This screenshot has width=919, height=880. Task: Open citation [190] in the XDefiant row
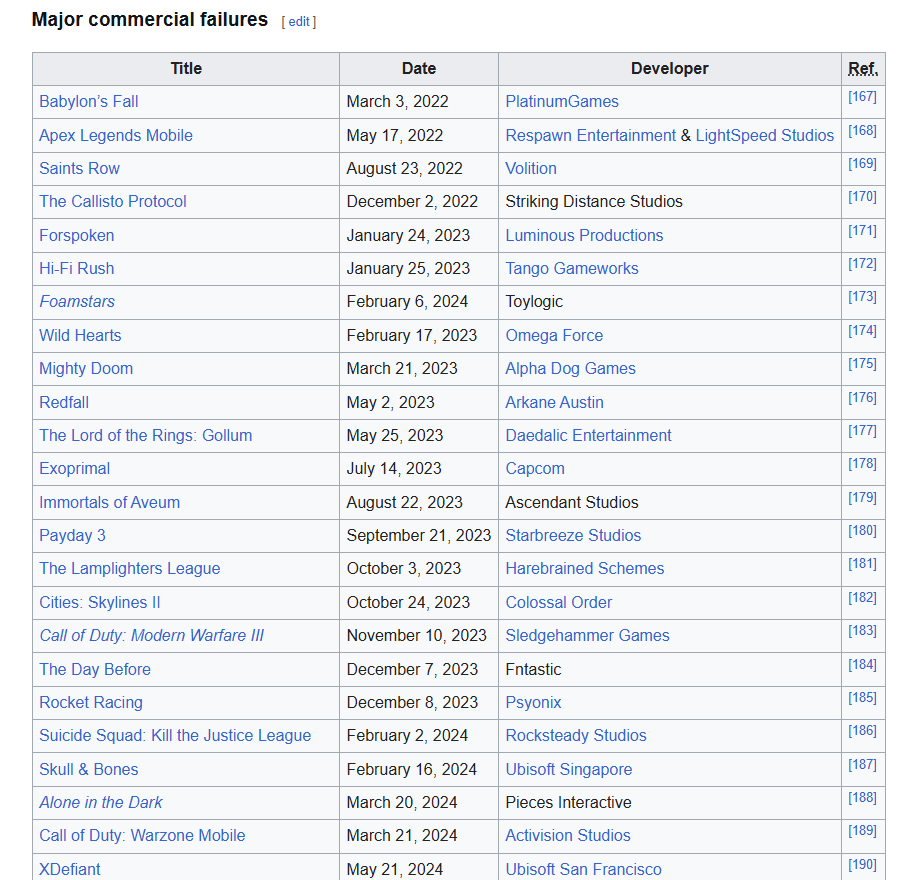(862, 864)
